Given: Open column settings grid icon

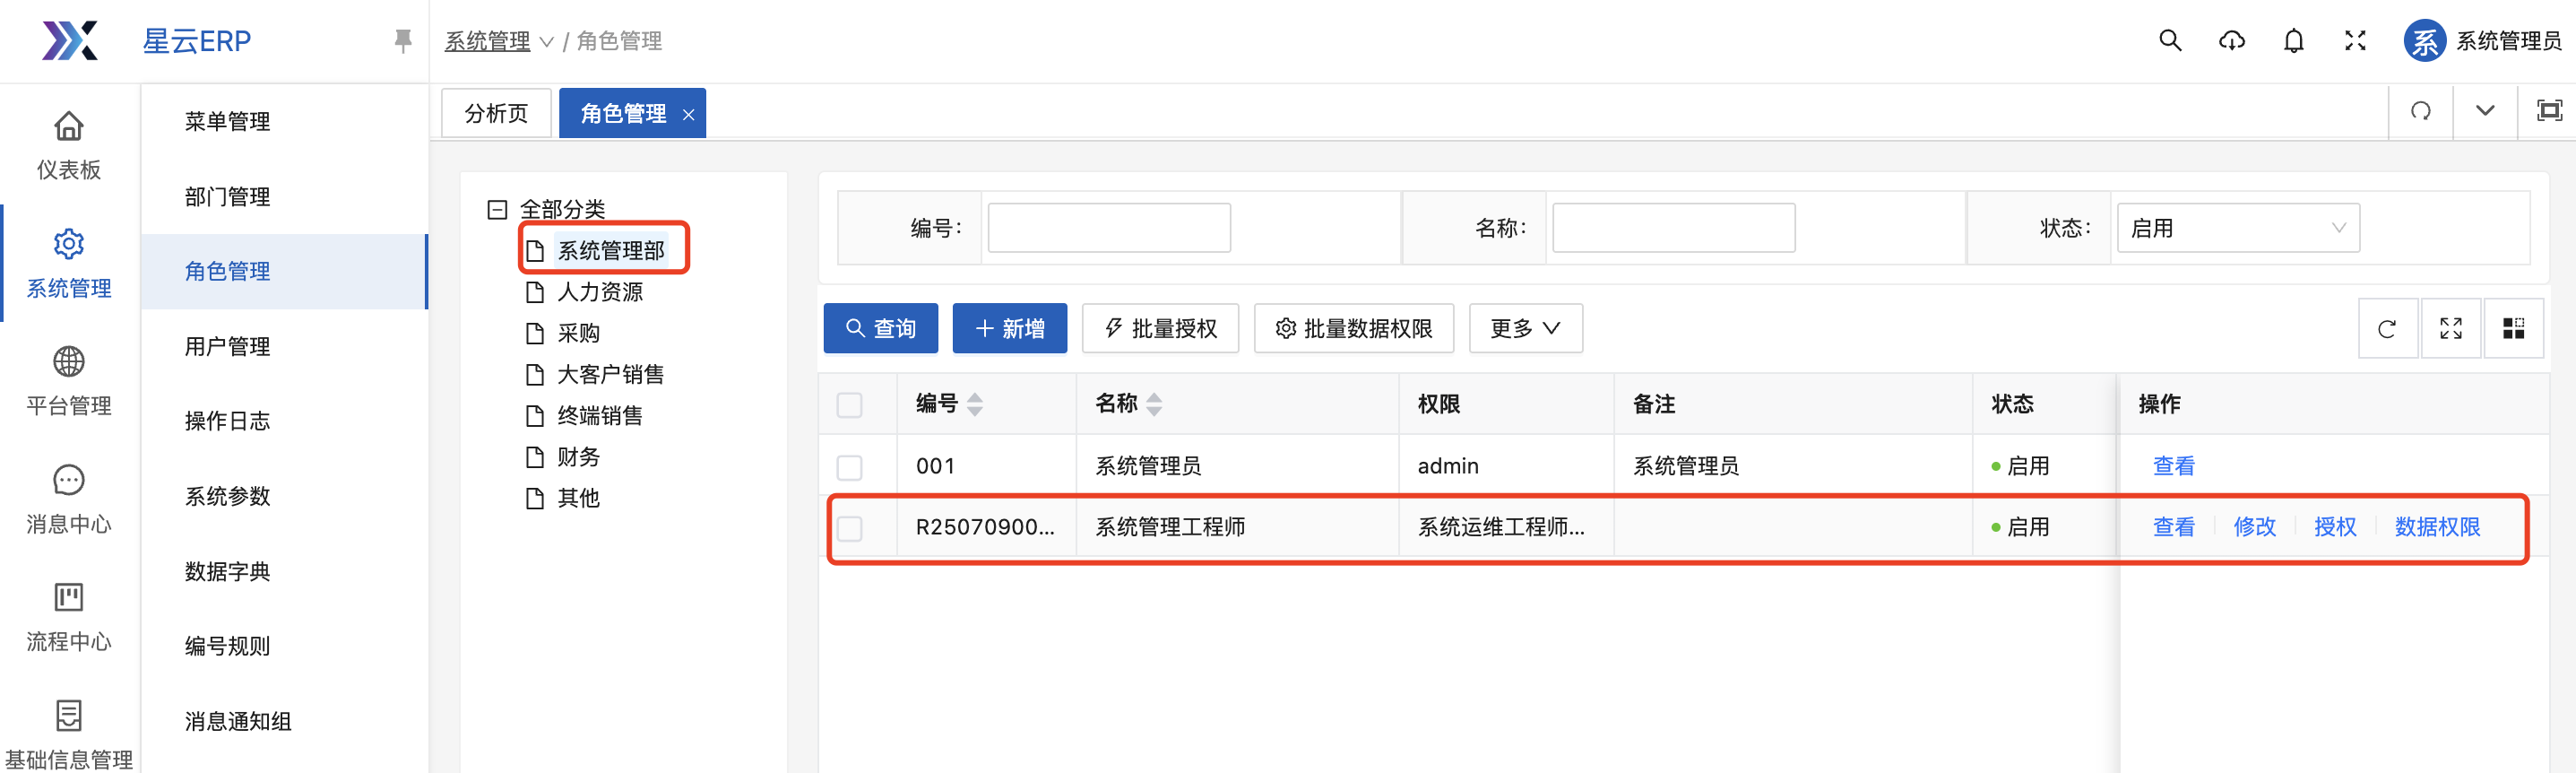Looking at the screenshot, I should tap(2513, 329).
